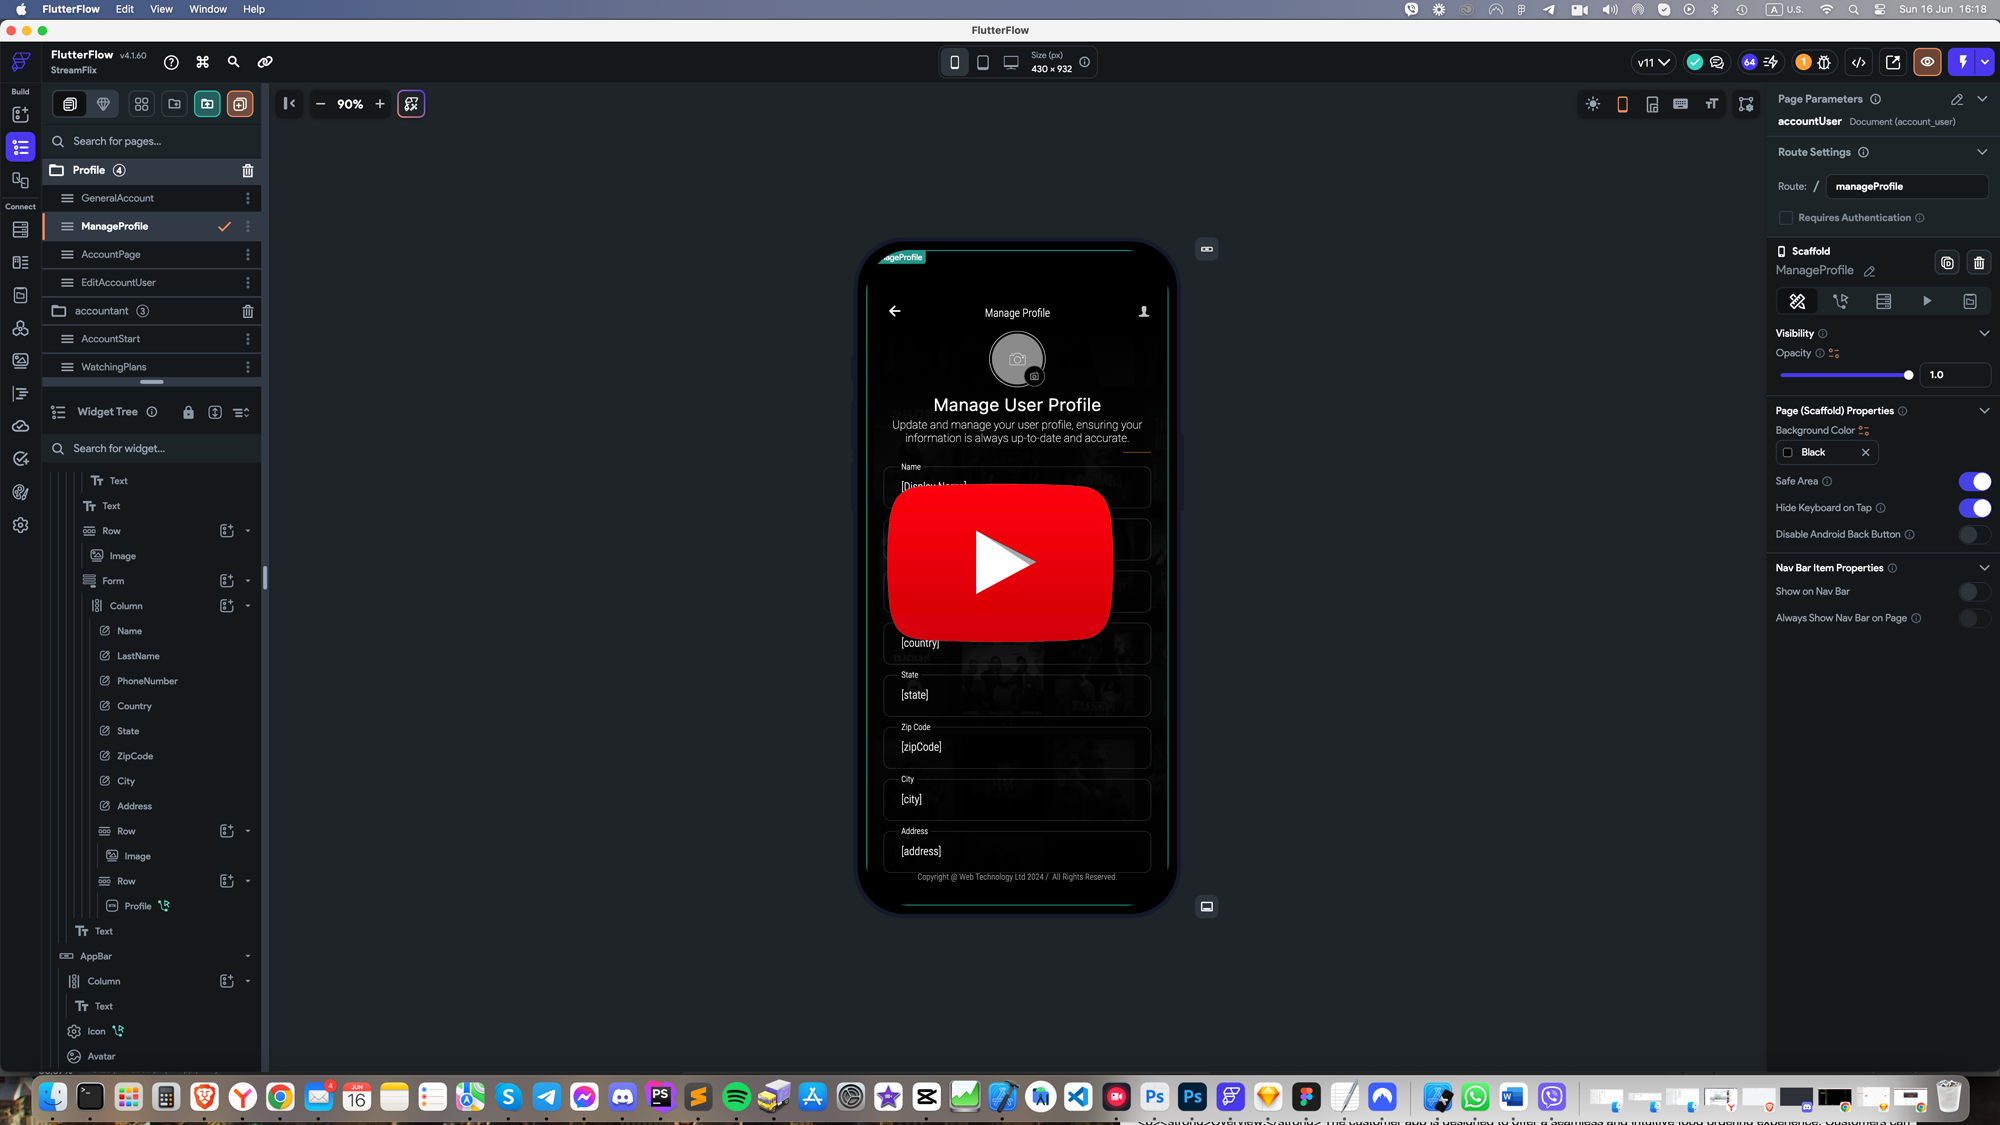Viewport: 2000px width, 1125px height.
Task: Lock the widget tree with the padlock icon
Action: (x=188, y=412)
